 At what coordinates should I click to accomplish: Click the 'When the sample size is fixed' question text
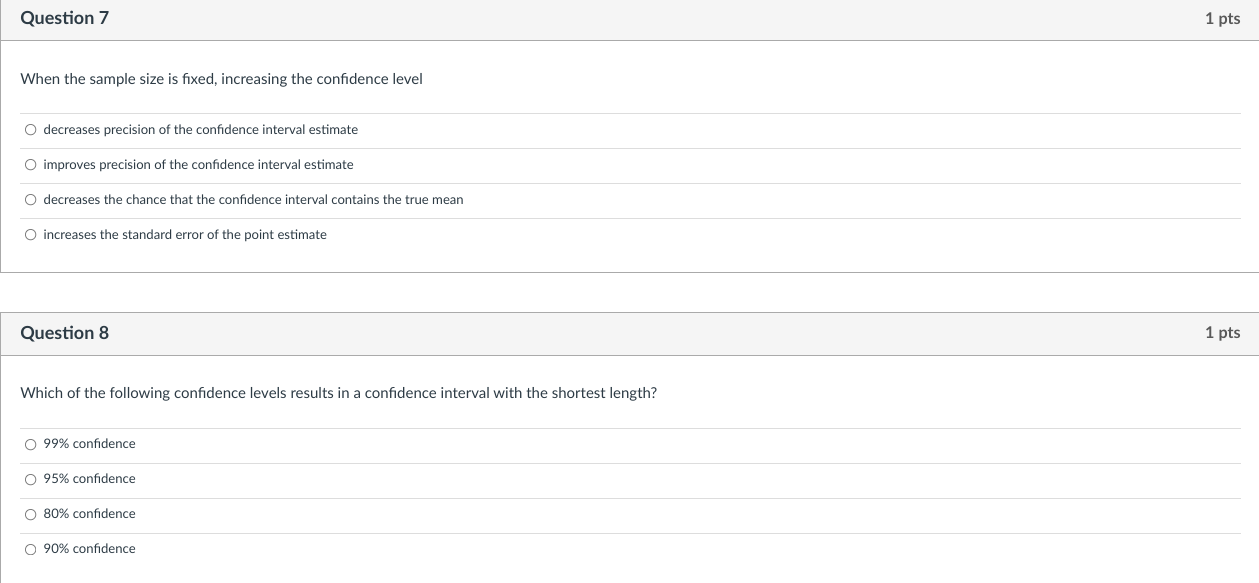coord(221,79)
